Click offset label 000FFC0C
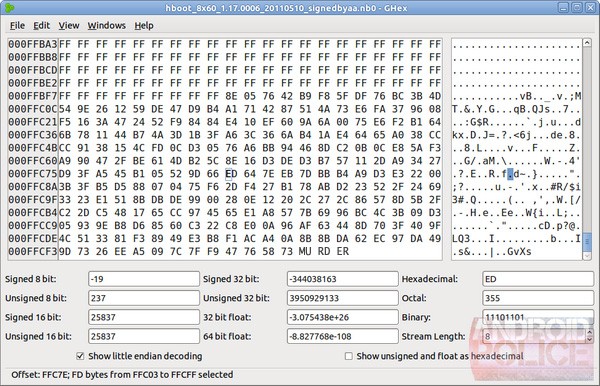Screen dimensions: 600x386 pos(33,109)
